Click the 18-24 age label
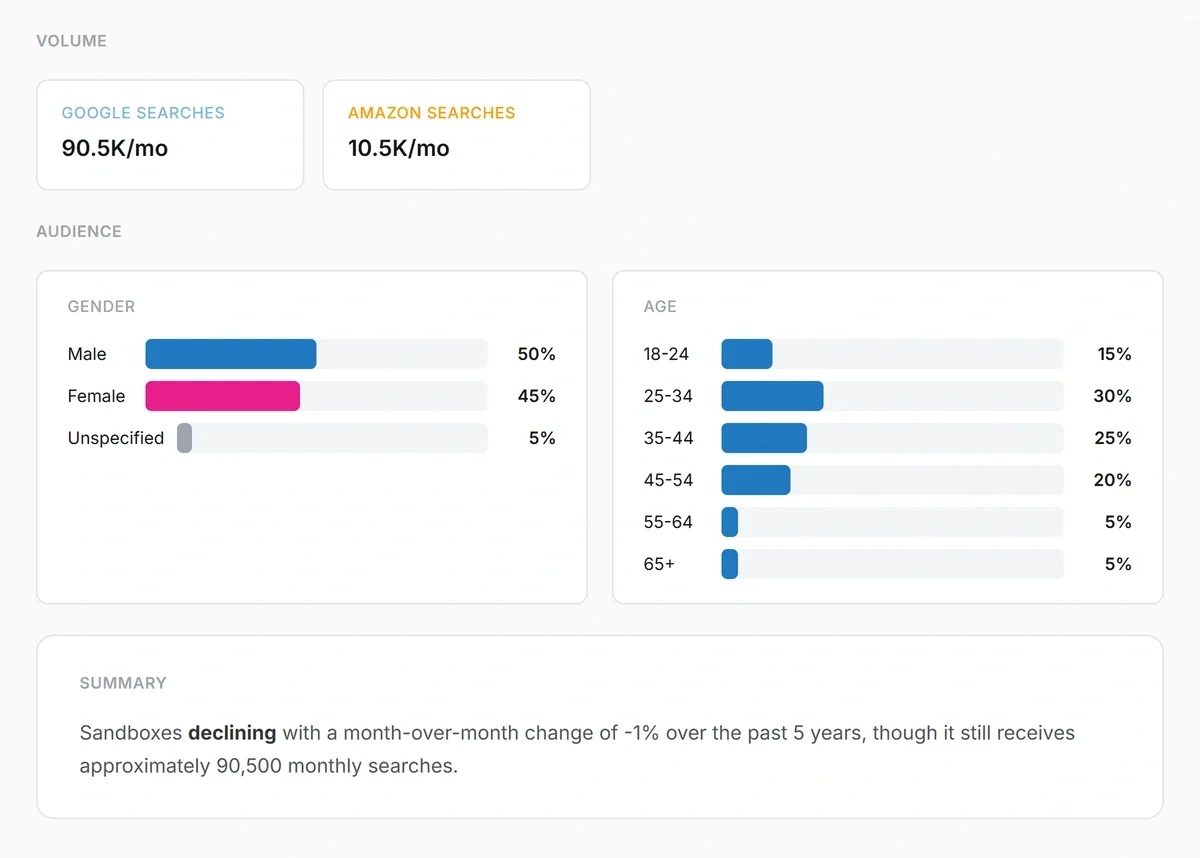The image size is (1200, 858). point(666,354)
